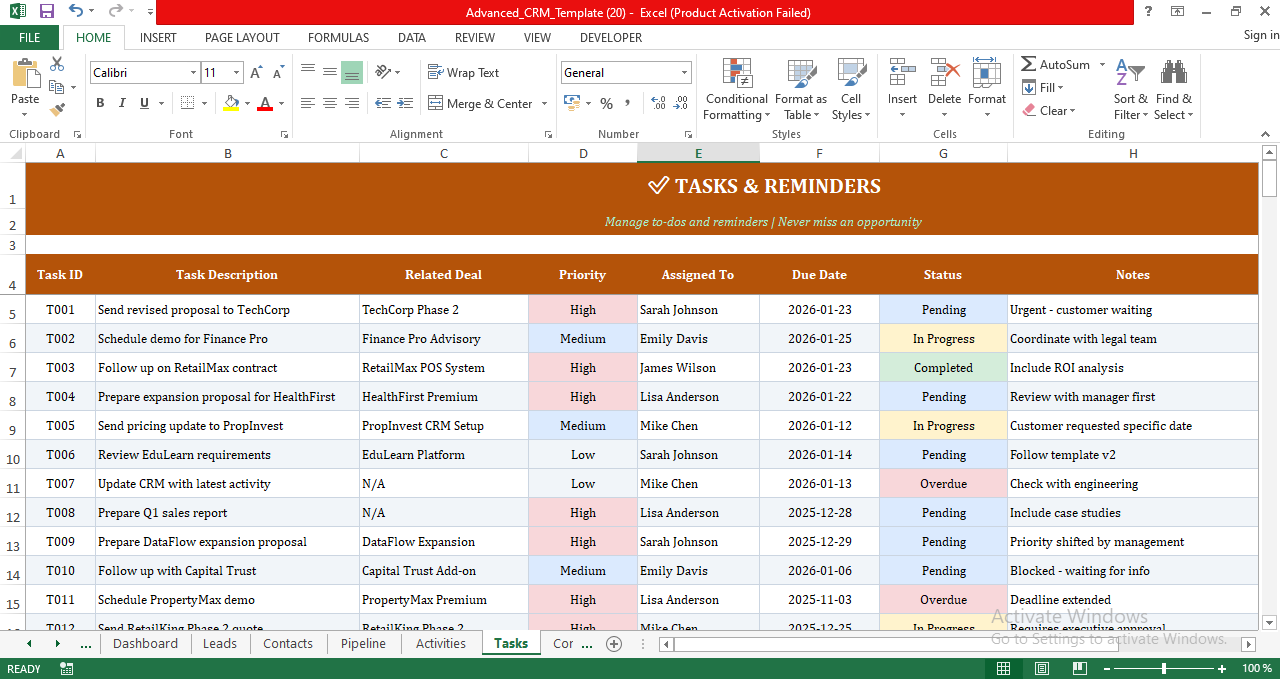This screenshot has height=679, width=1280.
Task: Add a new sheet with plus icon
Action: click(614, 643)
